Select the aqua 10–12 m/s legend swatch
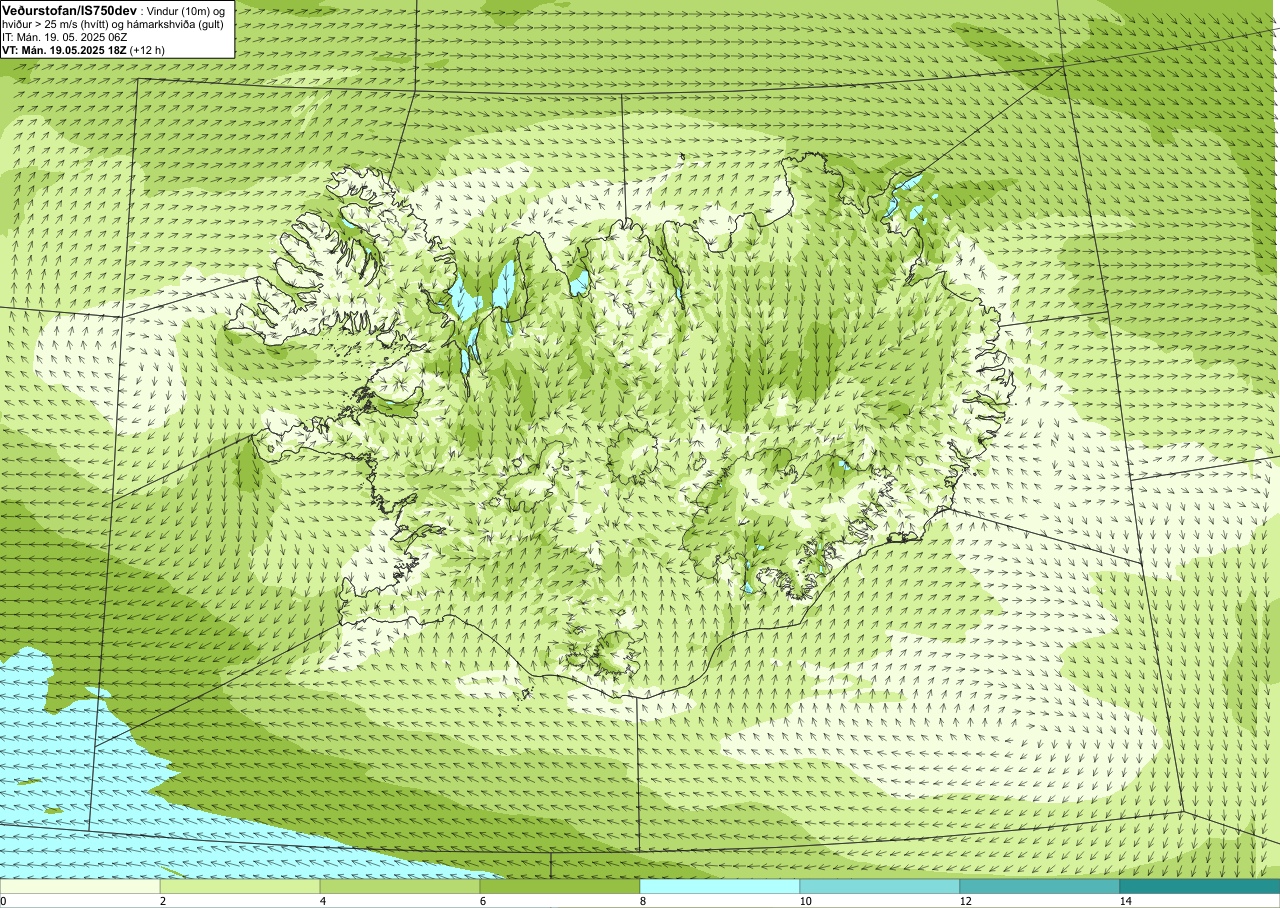 [880, 886]
